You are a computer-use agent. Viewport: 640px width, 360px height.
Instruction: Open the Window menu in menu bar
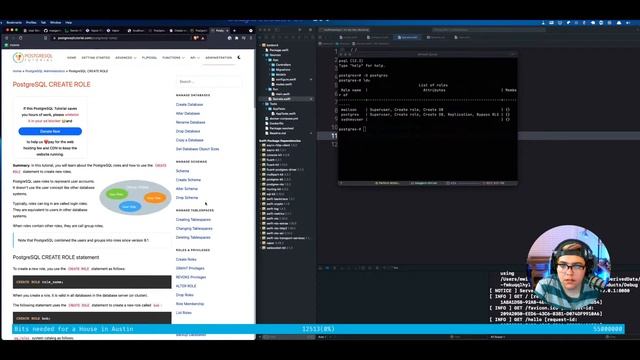click(56, 23)
